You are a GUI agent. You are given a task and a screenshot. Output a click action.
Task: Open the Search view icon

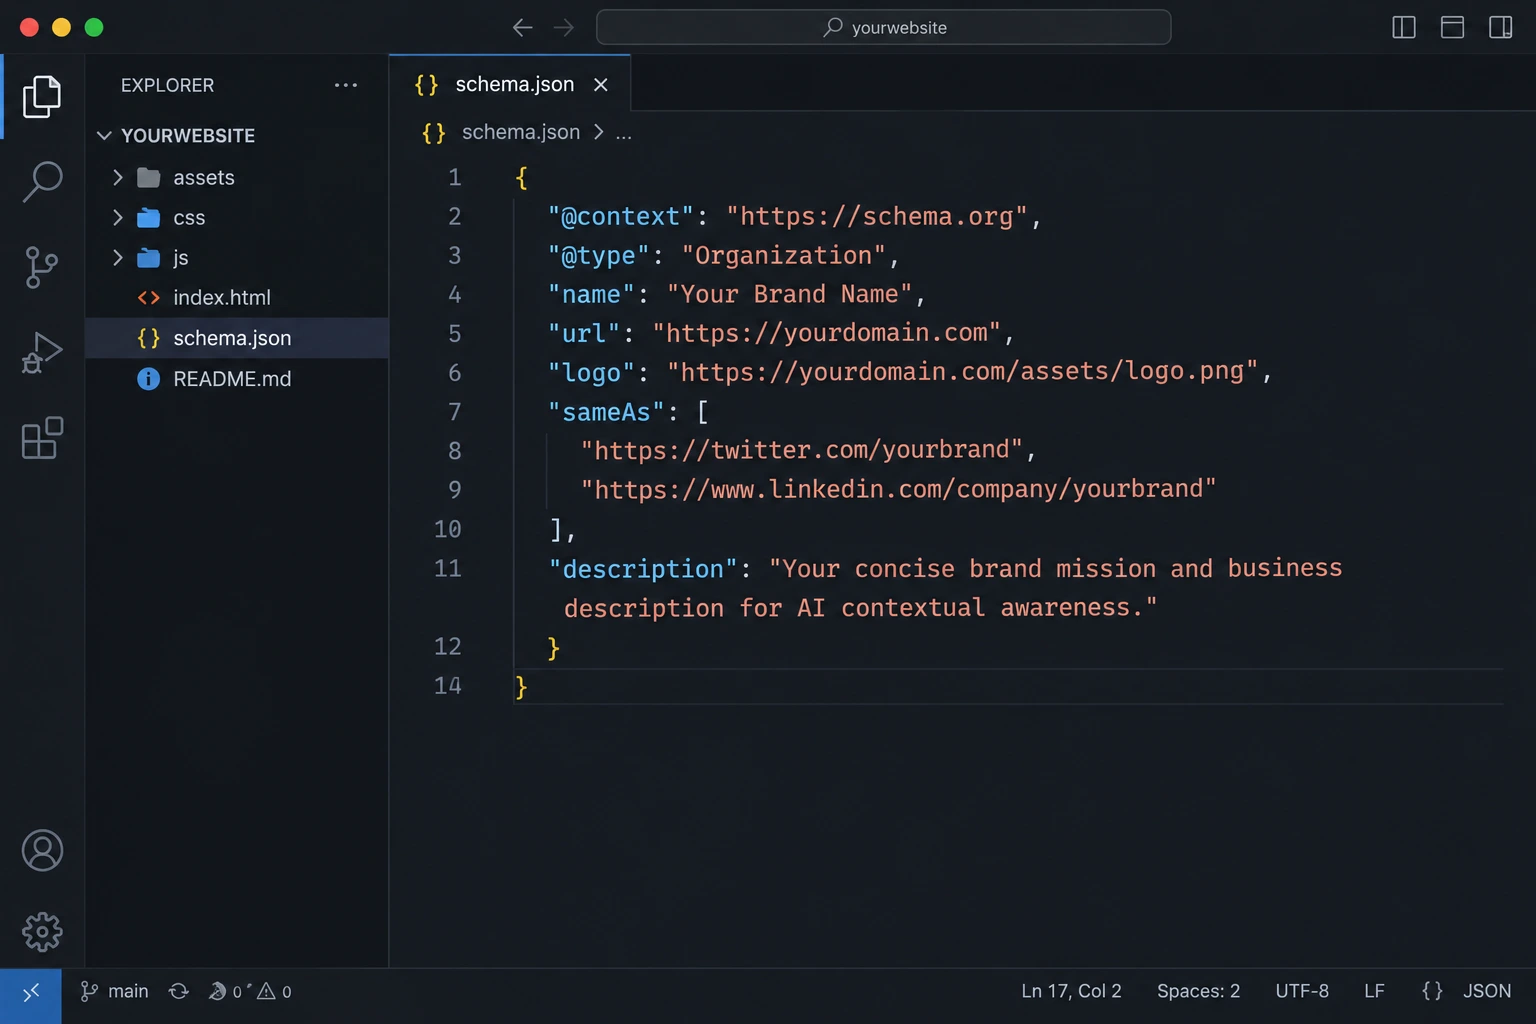42,182
